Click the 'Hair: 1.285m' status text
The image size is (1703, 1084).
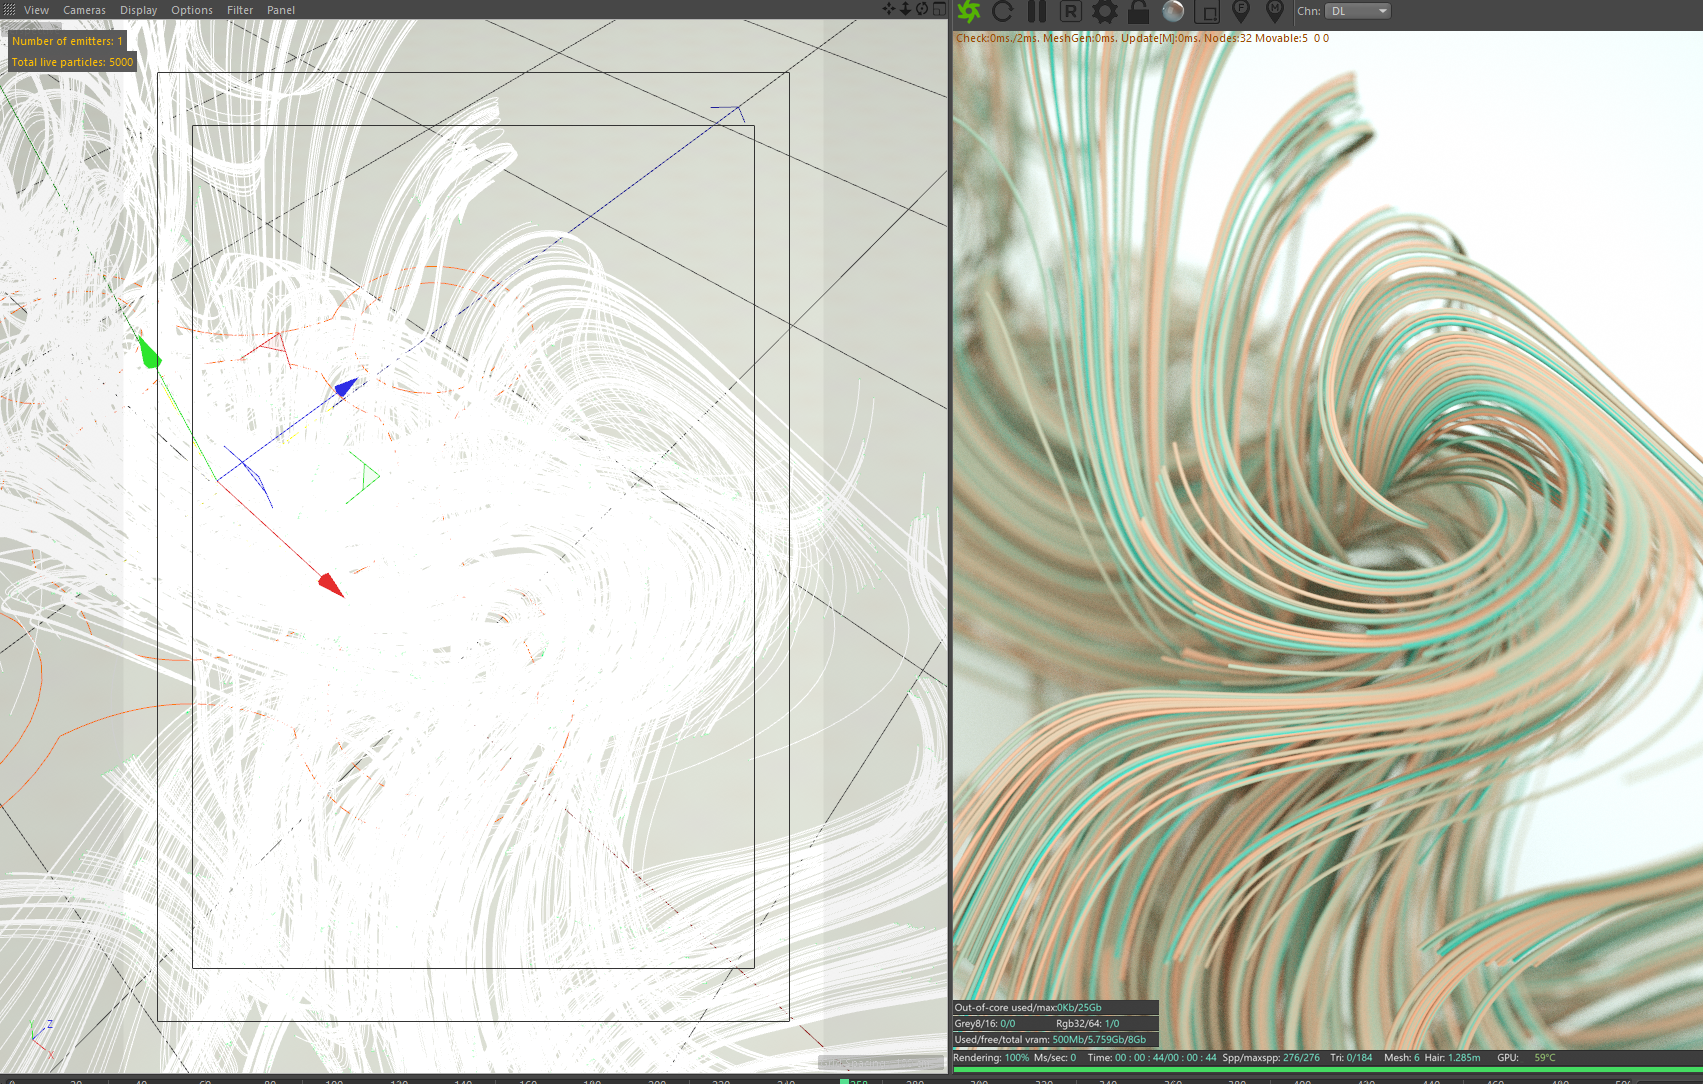click(1452, 1057)
